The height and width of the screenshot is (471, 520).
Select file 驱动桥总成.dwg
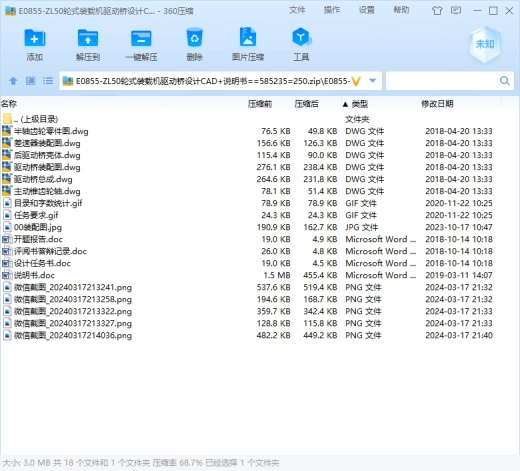[43, 179]
